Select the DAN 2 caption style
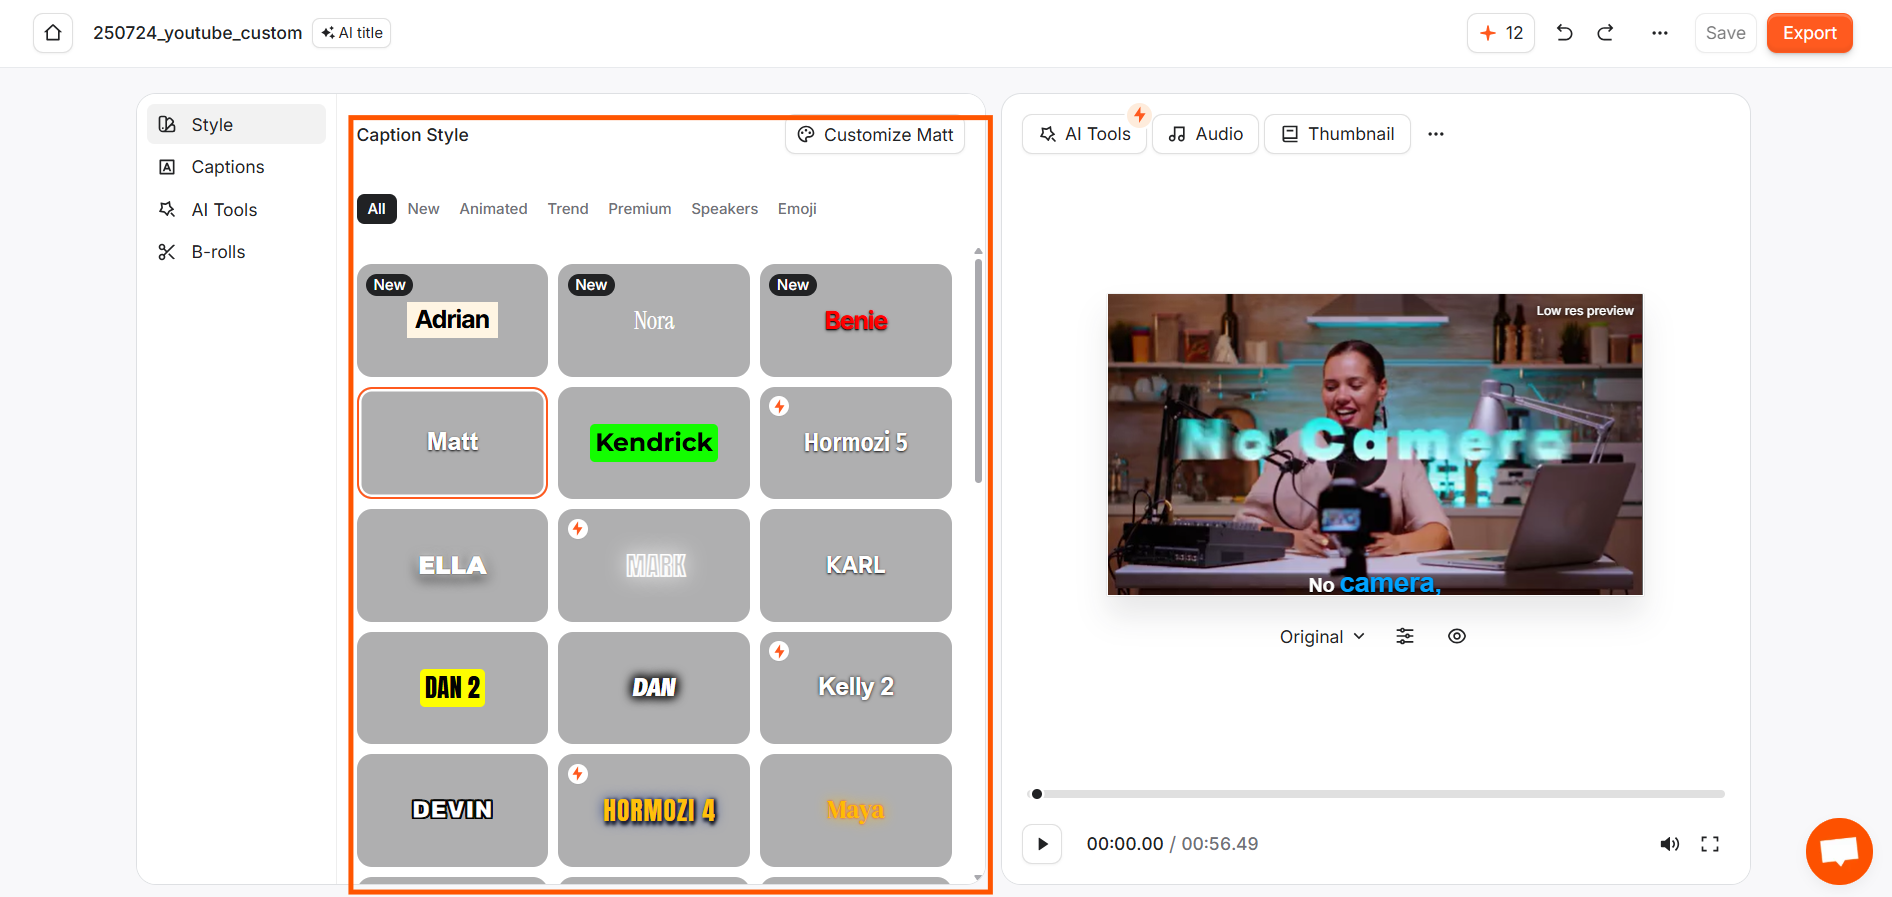Image resolution: width=1892 pixels, height=897 pixels. tap(452, 688)
